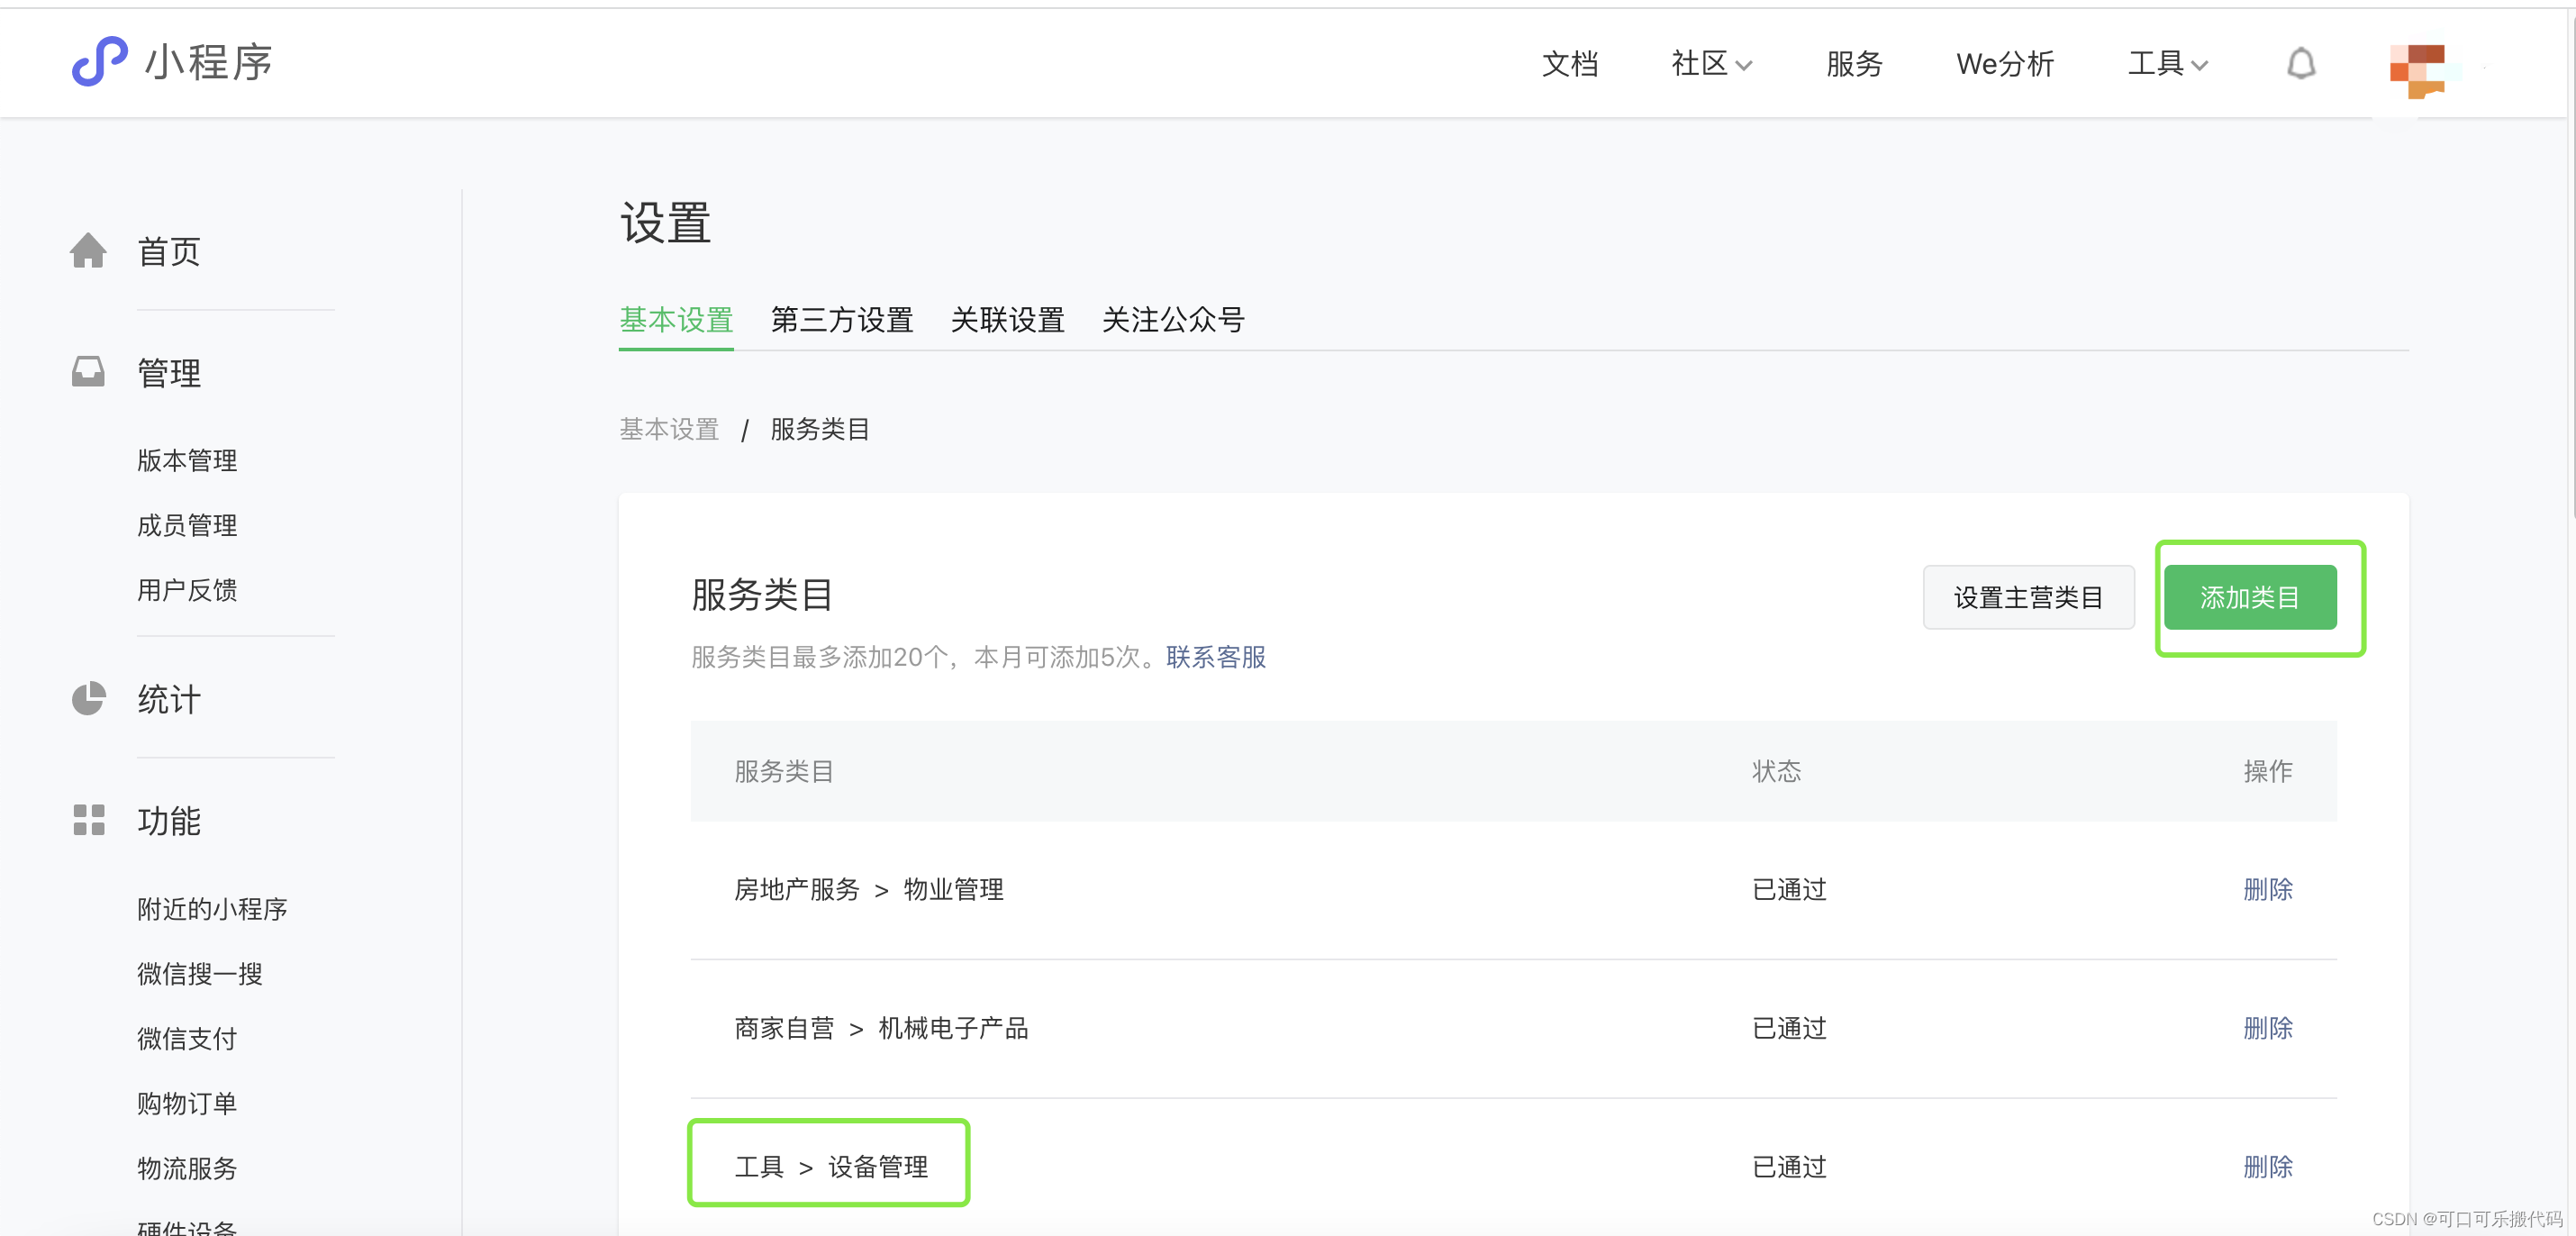Switch to 第三方设置 tab
This screenshot has height=1236, width=2576.
[x=841, y=320]
